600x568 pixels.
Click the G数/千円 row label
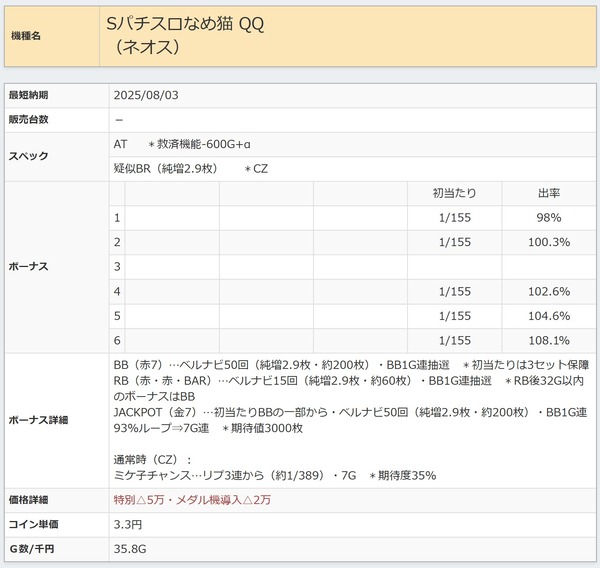pos(31,549)
